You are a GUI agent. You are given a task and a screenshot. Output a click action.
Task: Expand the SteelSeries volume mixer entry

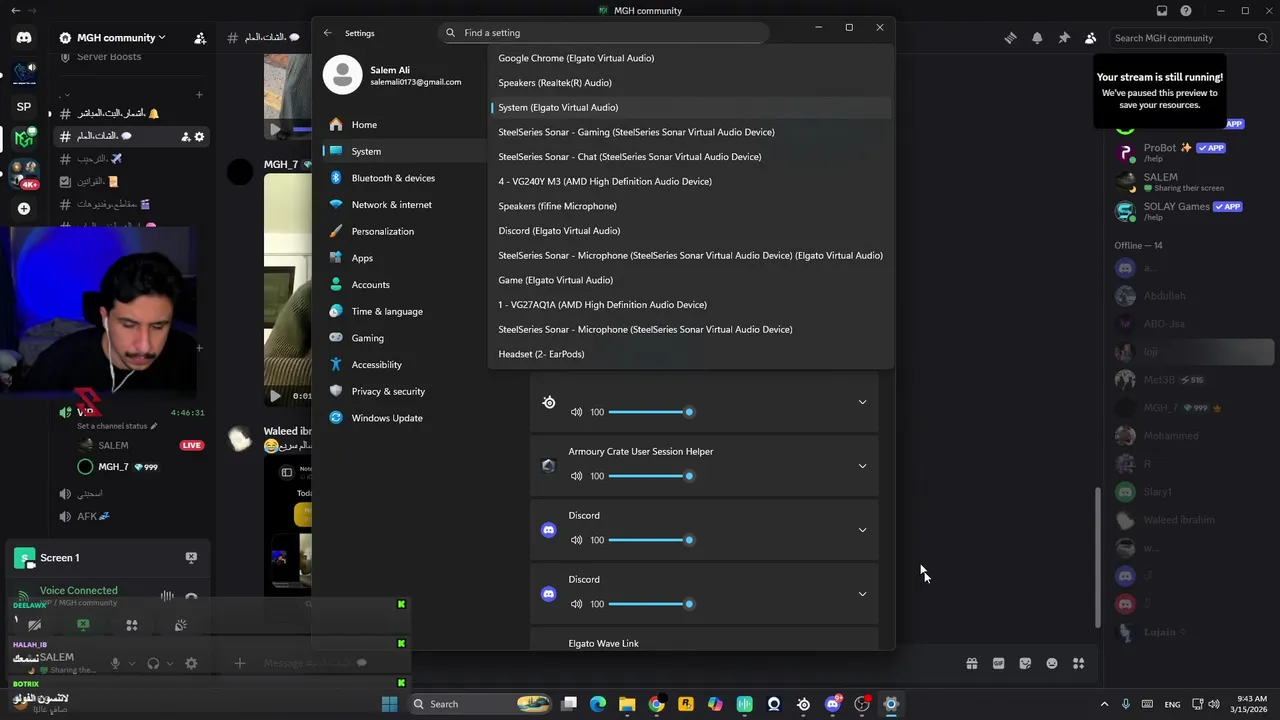862,402
